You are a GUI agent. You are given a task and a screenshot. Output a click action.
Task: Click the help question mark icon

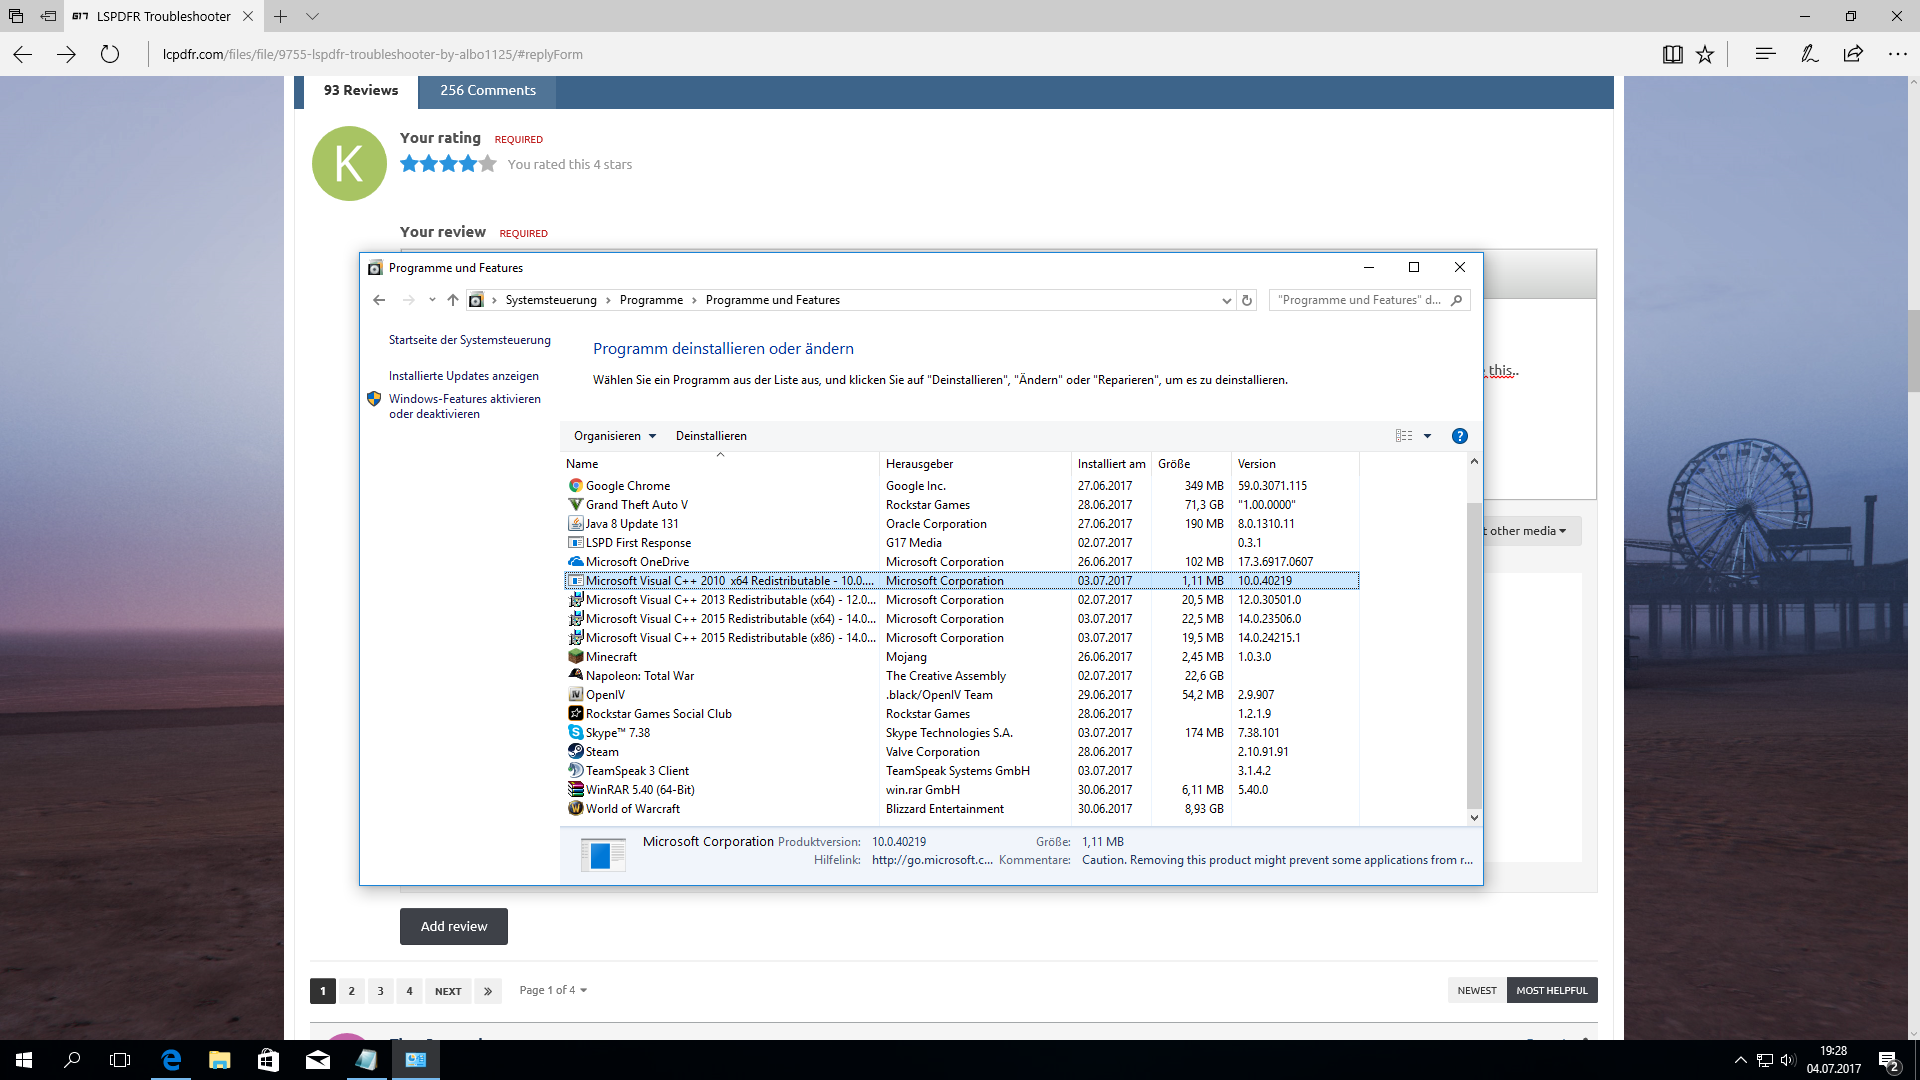coord(1459,436)
